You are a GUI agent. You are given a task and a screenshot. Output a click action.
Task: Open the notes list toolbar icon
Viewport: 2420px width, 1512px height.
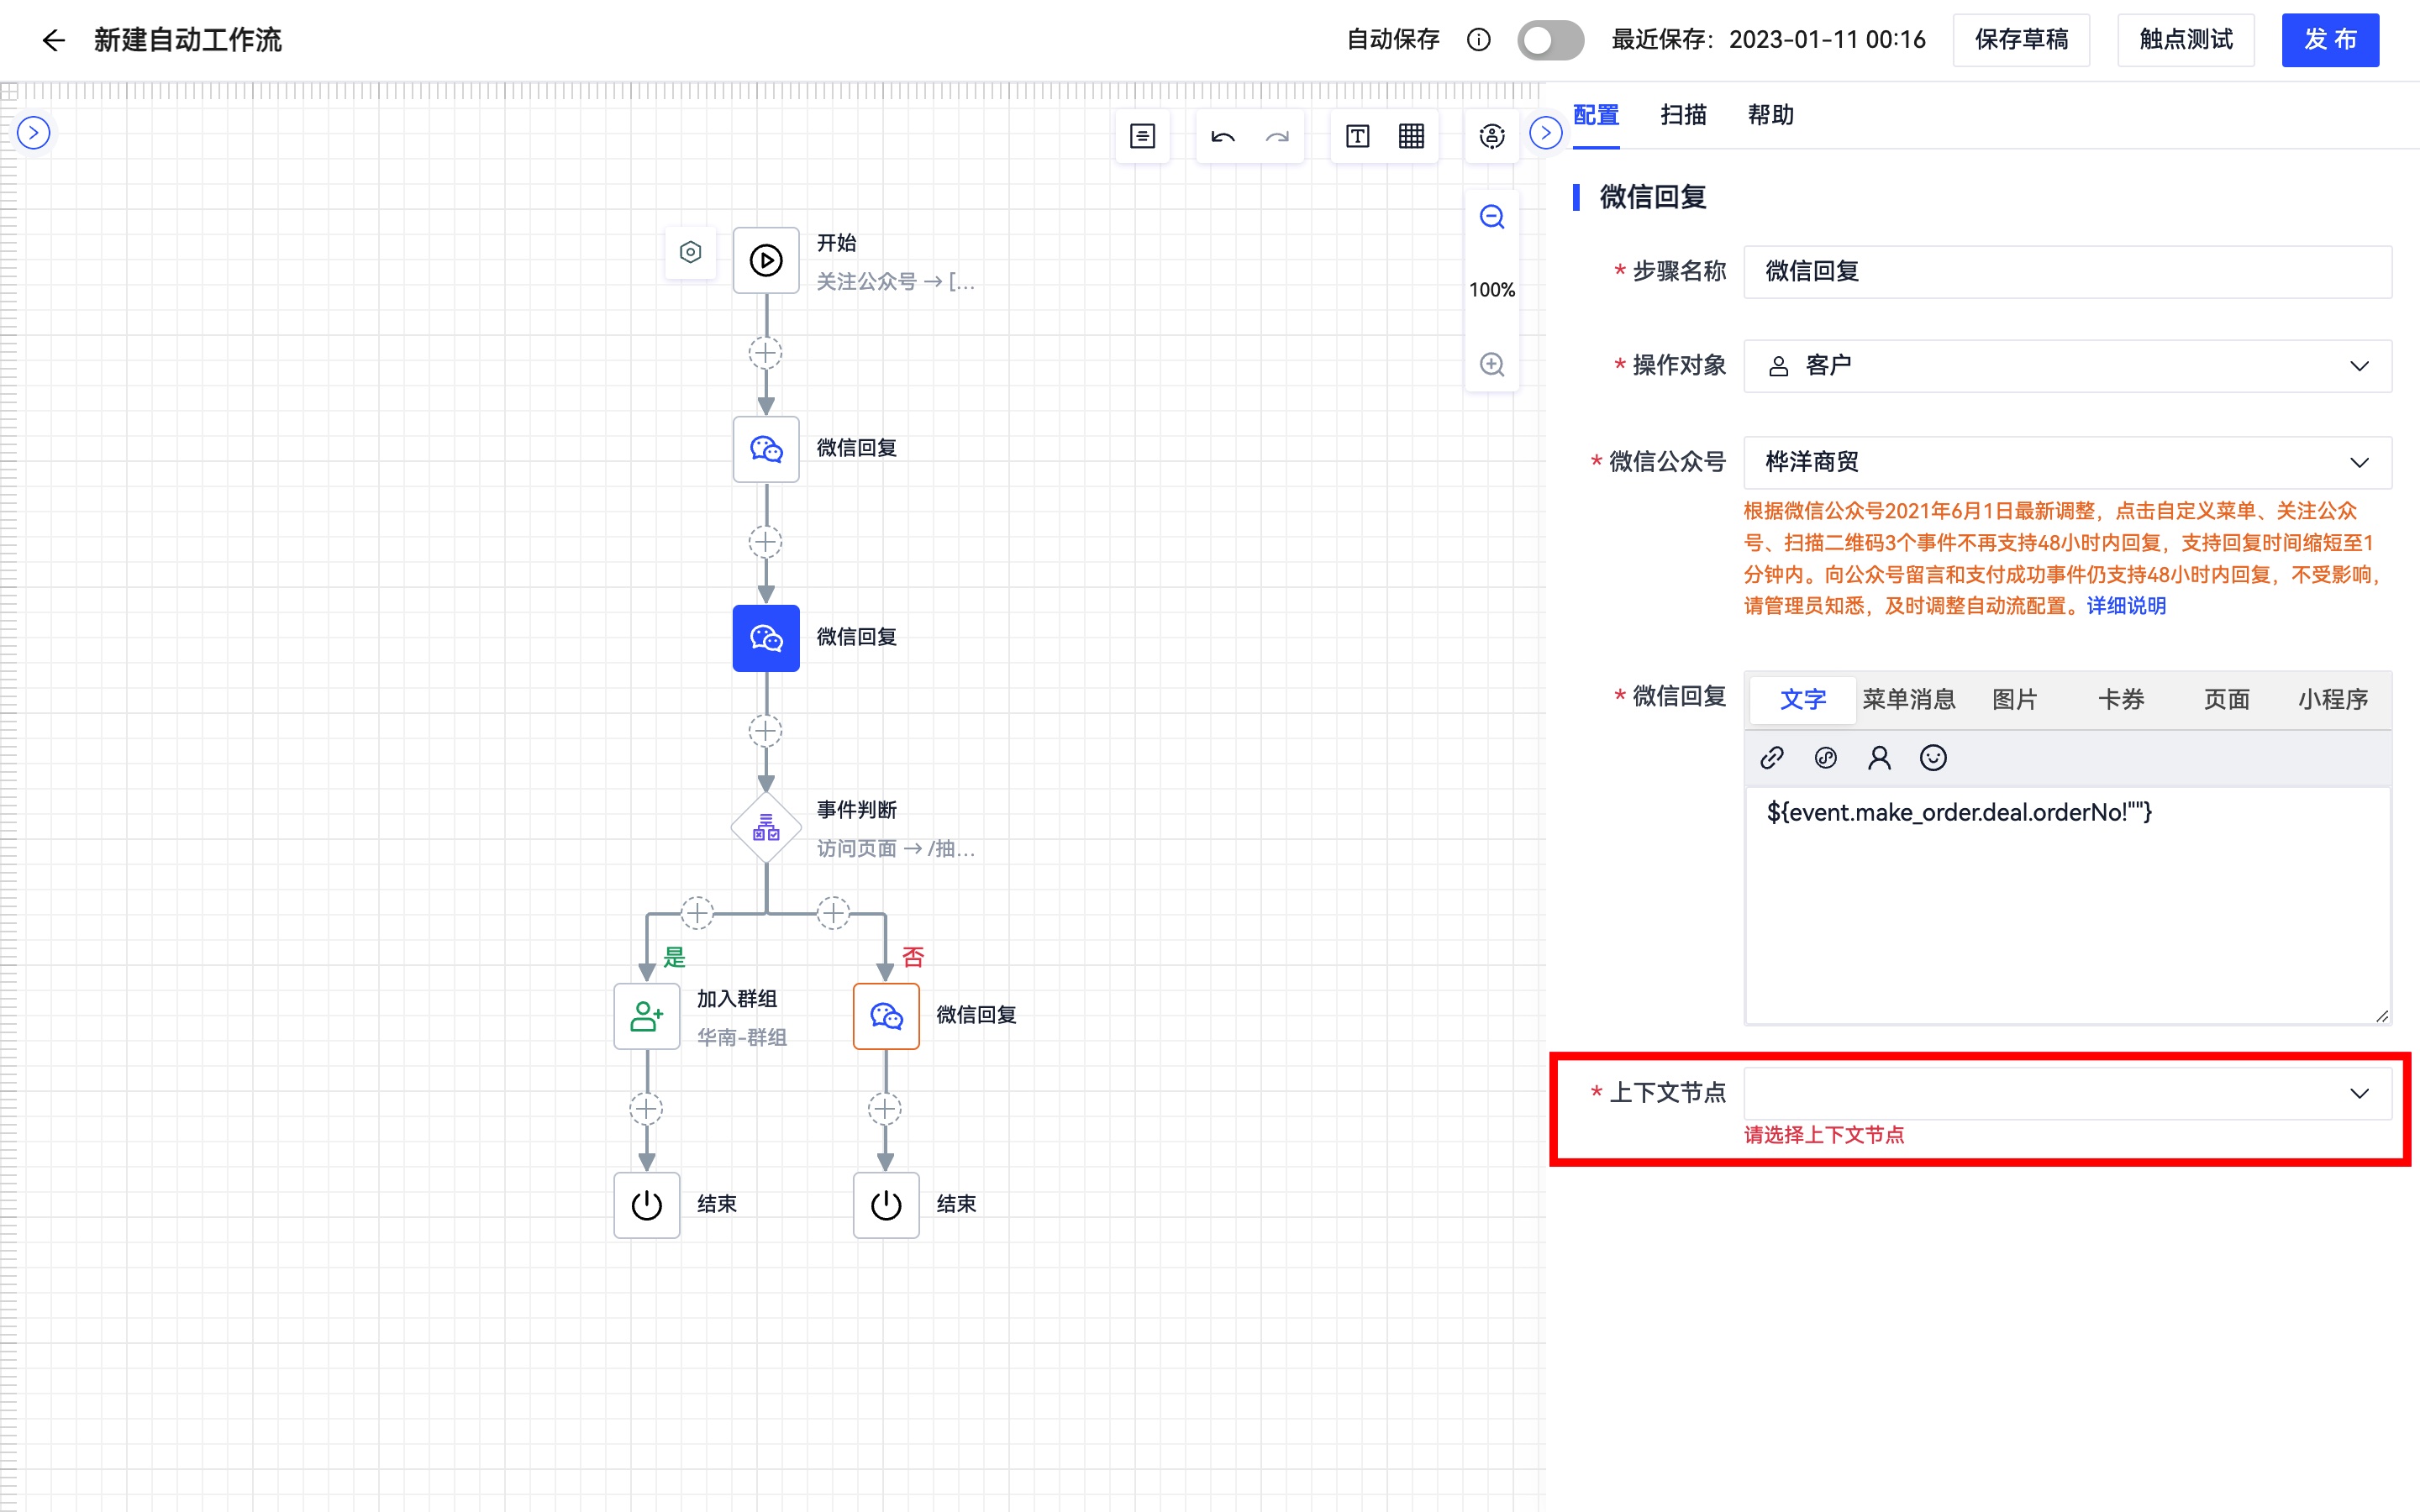pos(1142,136)
